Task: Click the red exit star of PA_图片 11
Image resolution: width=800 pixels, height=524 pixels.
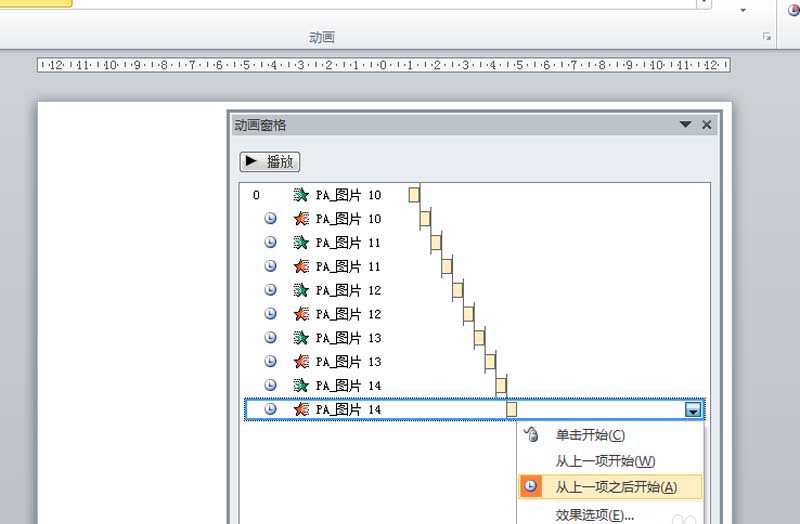Action: [x=301, y=266]
